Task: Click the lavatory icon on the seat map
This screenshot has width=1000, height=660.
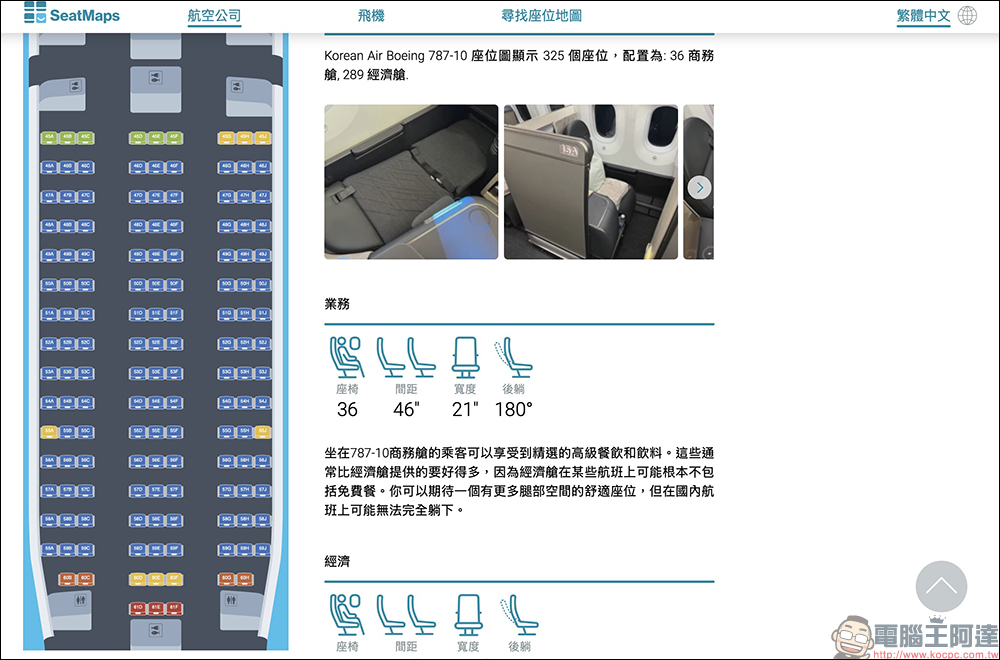Action: (80, 599)
